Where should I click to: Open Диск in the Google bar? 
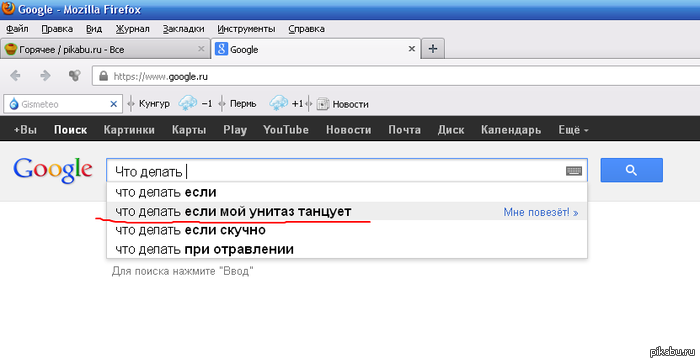click(x=451, y=130)
